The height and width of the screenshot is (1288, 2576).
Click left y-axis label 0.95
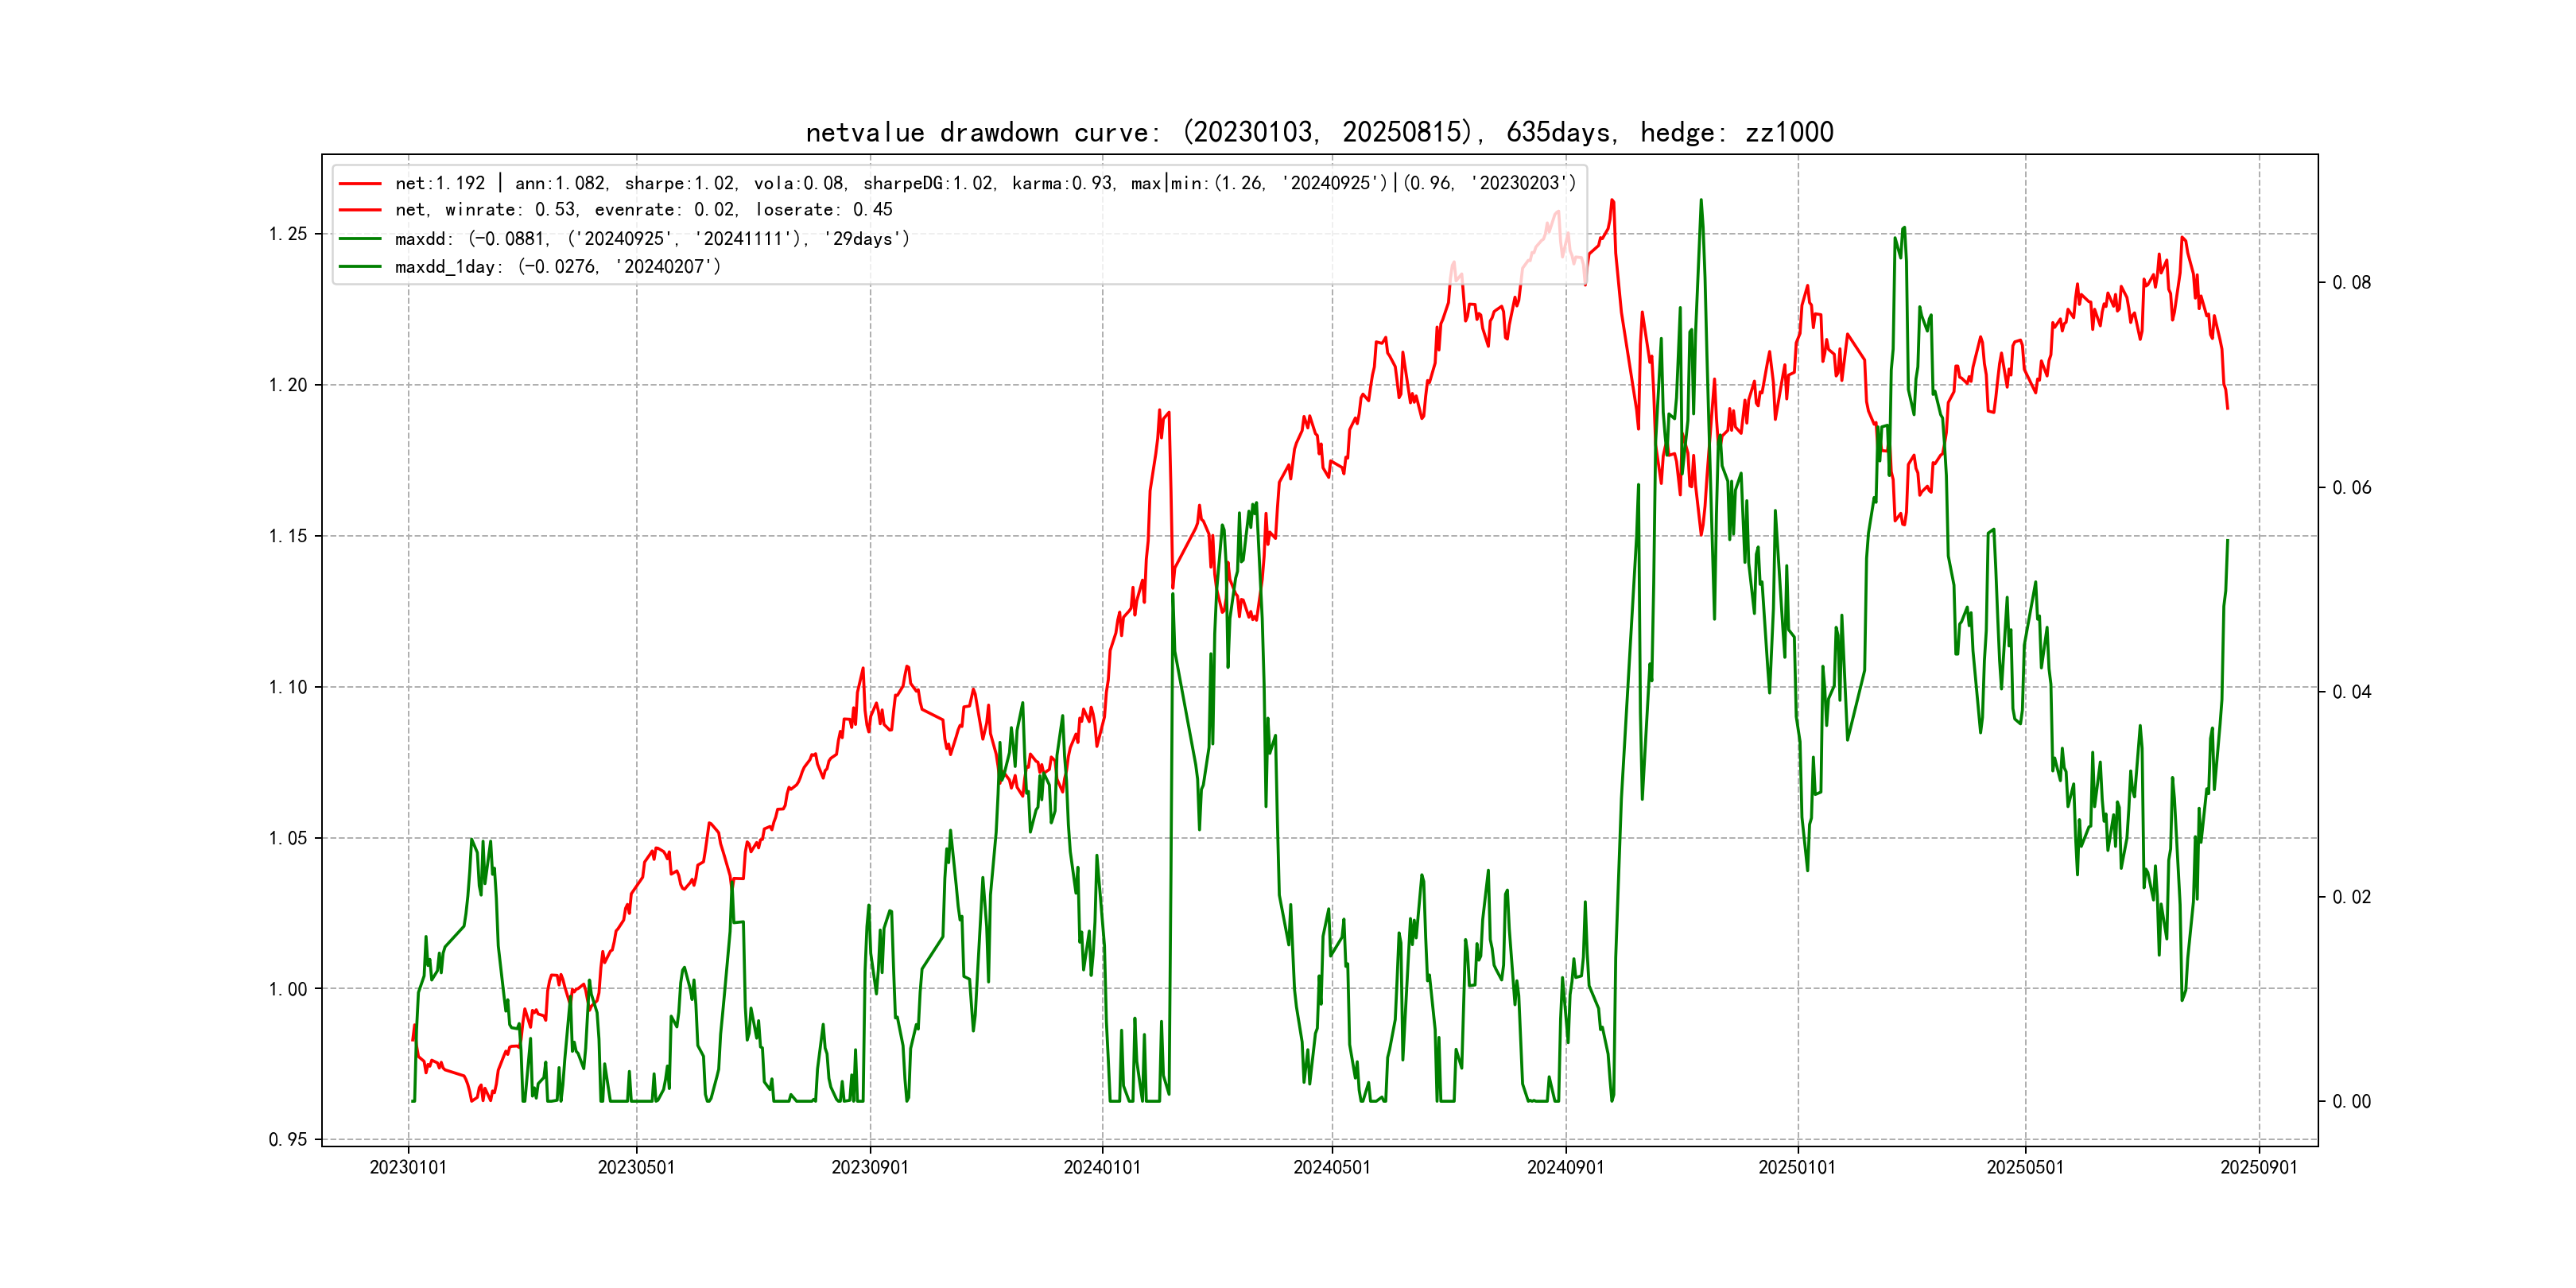288,1140
